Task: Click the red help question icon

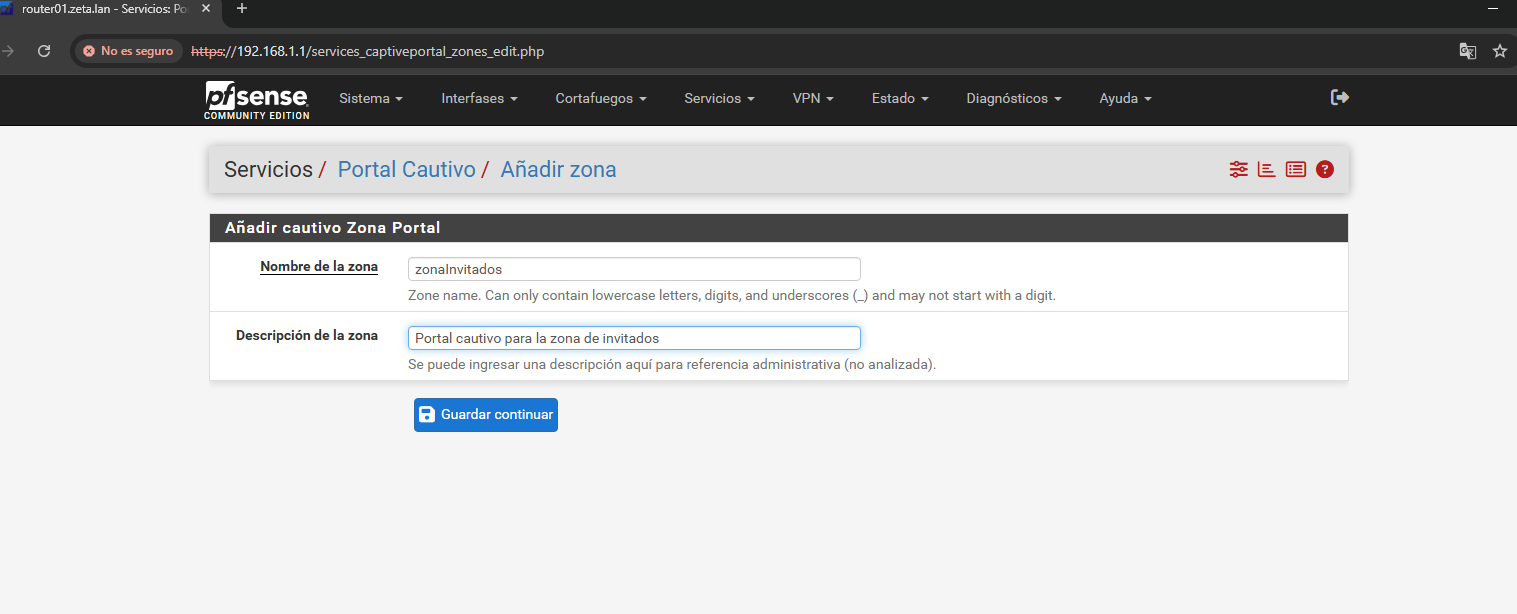Action: tap(1325, 169)
